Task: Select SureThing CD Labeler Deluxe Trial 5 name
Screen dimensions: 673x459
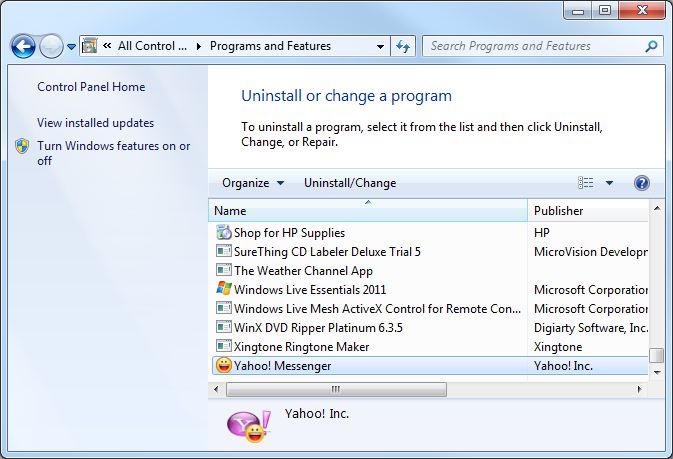Action: pos(327,252)
